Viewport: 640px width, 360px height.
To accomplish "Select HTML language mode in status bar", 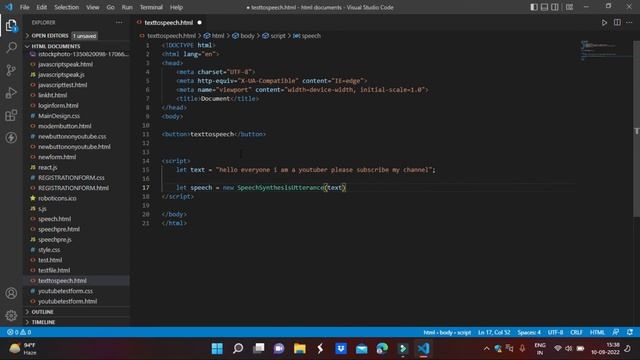I will click(597, 332).
